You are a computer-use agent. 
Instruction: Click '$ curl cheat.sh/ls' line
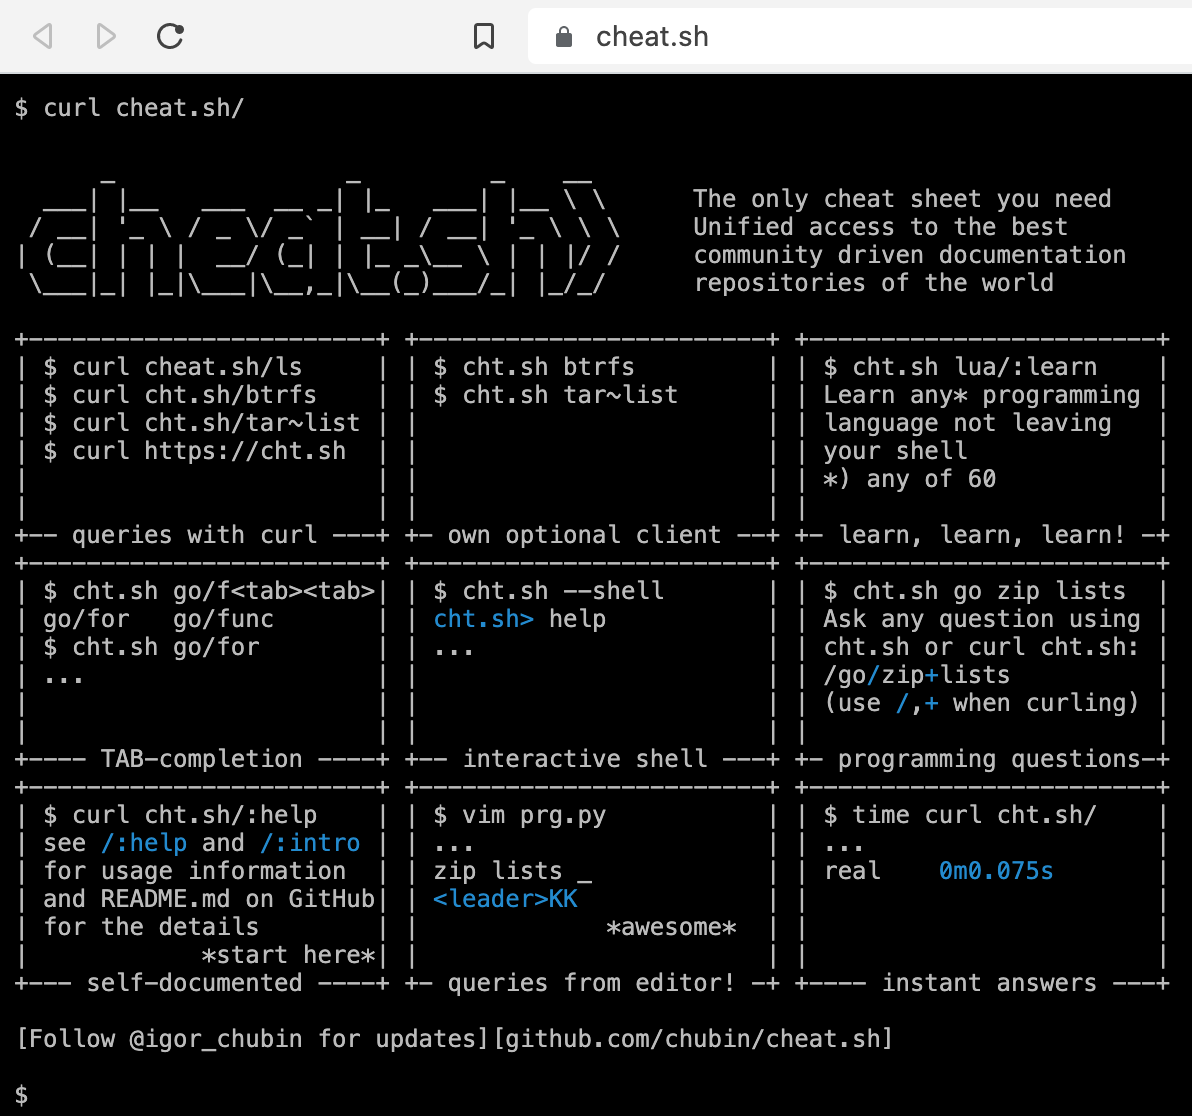pos(173,367)
